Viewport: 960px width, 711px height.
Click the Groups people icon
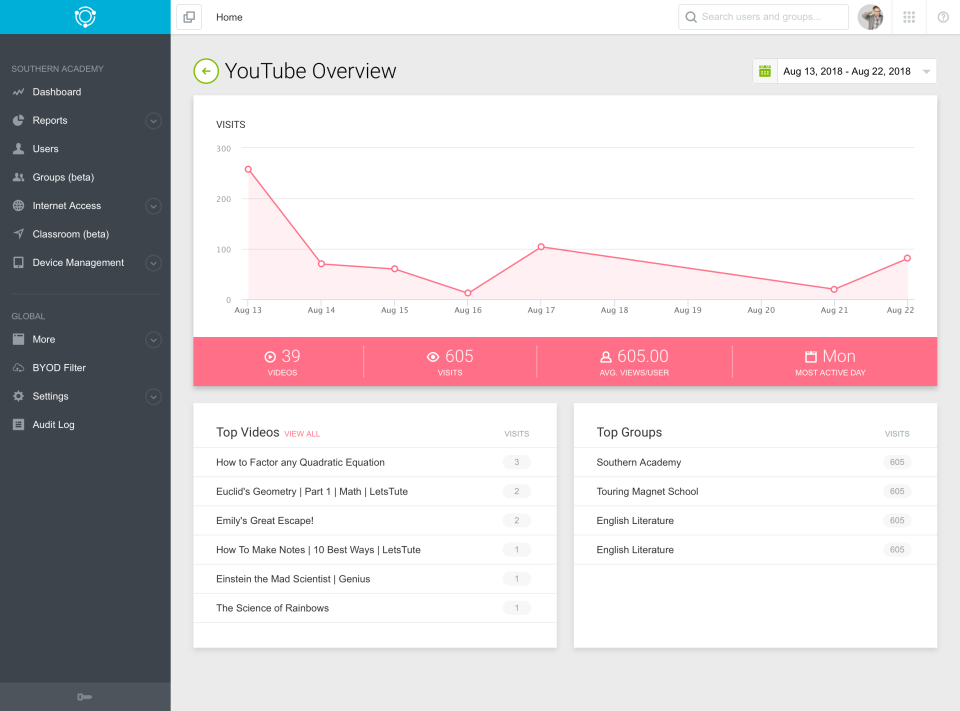tap(18, 177)
